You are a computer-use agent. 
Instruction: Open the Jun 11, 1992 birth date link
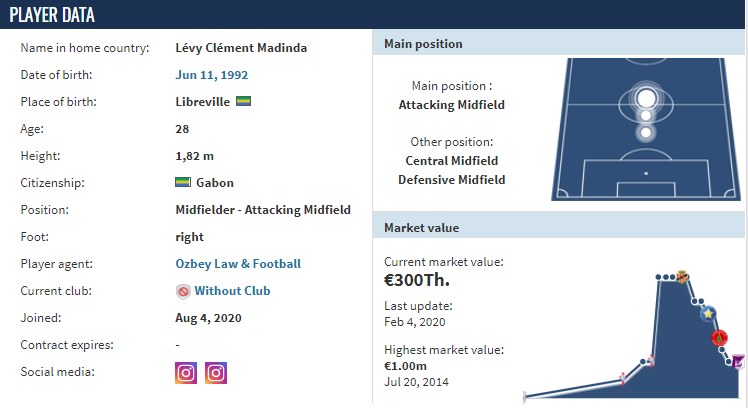click(x=212, y=75)
